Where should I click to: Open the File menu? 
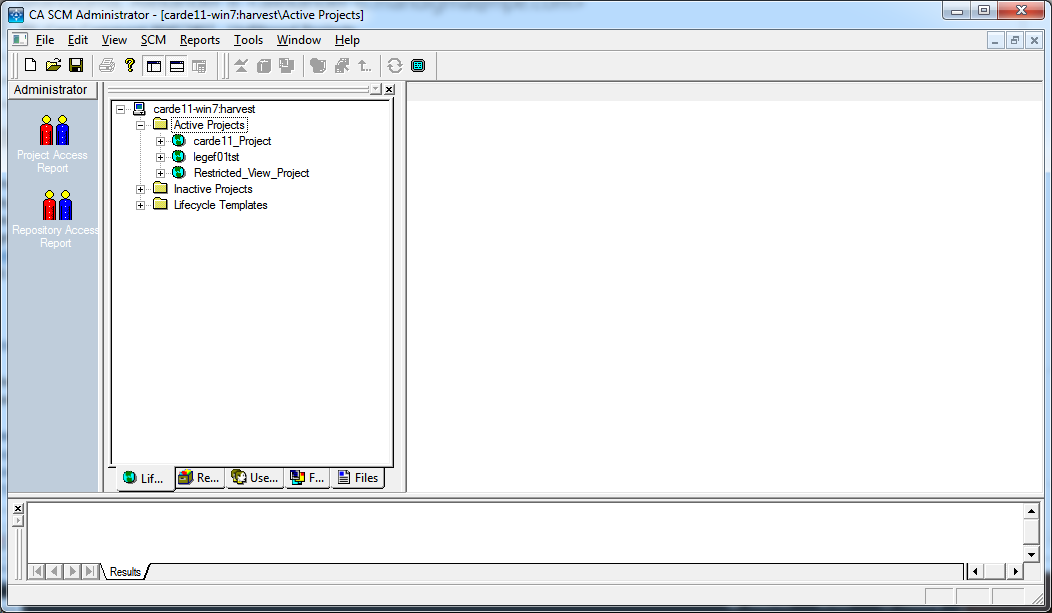45,40
